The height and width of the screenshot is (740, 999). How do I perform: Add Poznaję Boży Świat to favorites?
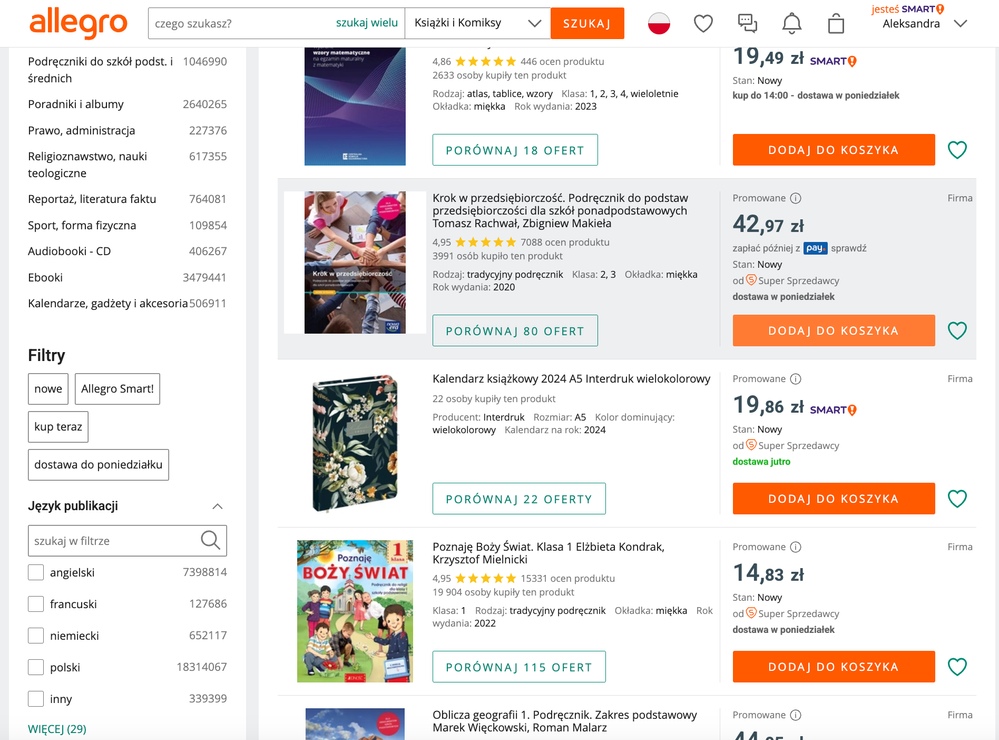pyautogui.click(x=957, y=667)
